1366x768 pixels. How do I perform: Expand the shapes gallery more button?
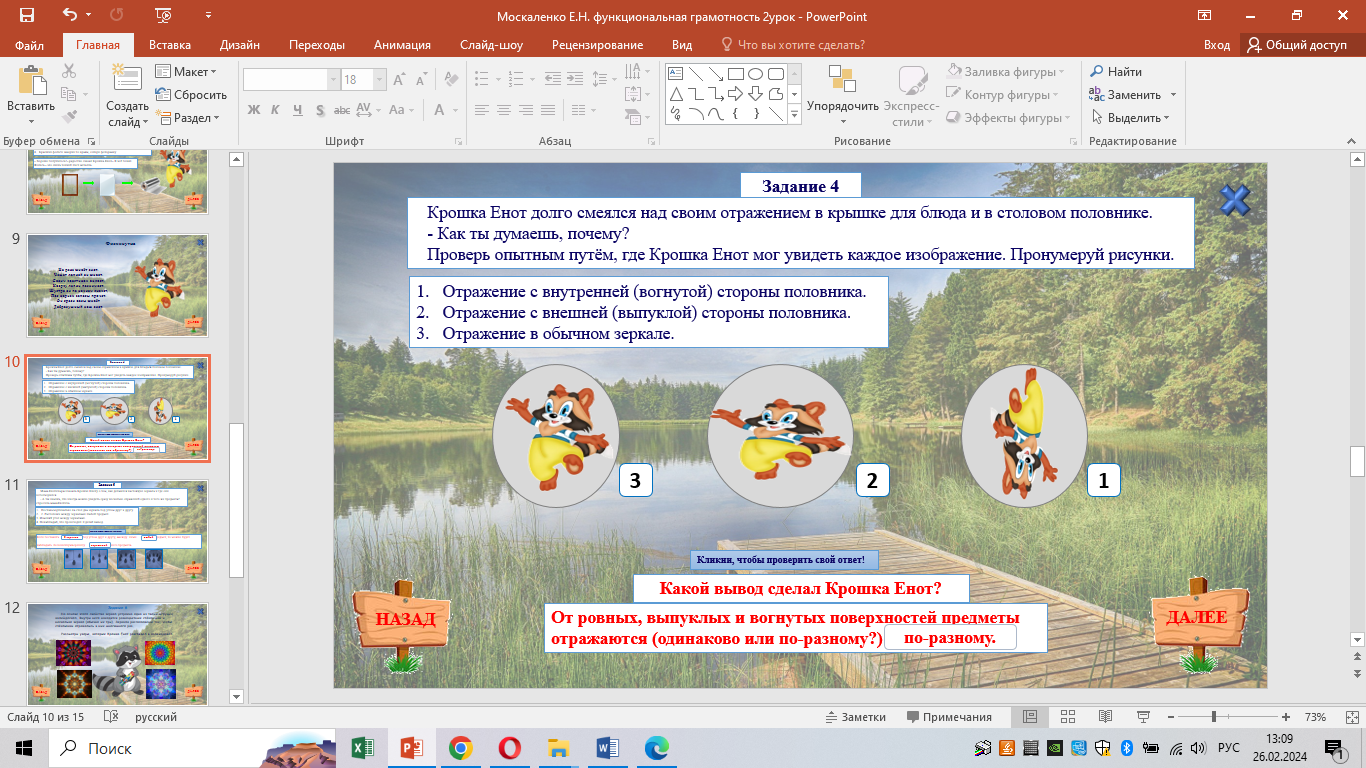point(795,116)
